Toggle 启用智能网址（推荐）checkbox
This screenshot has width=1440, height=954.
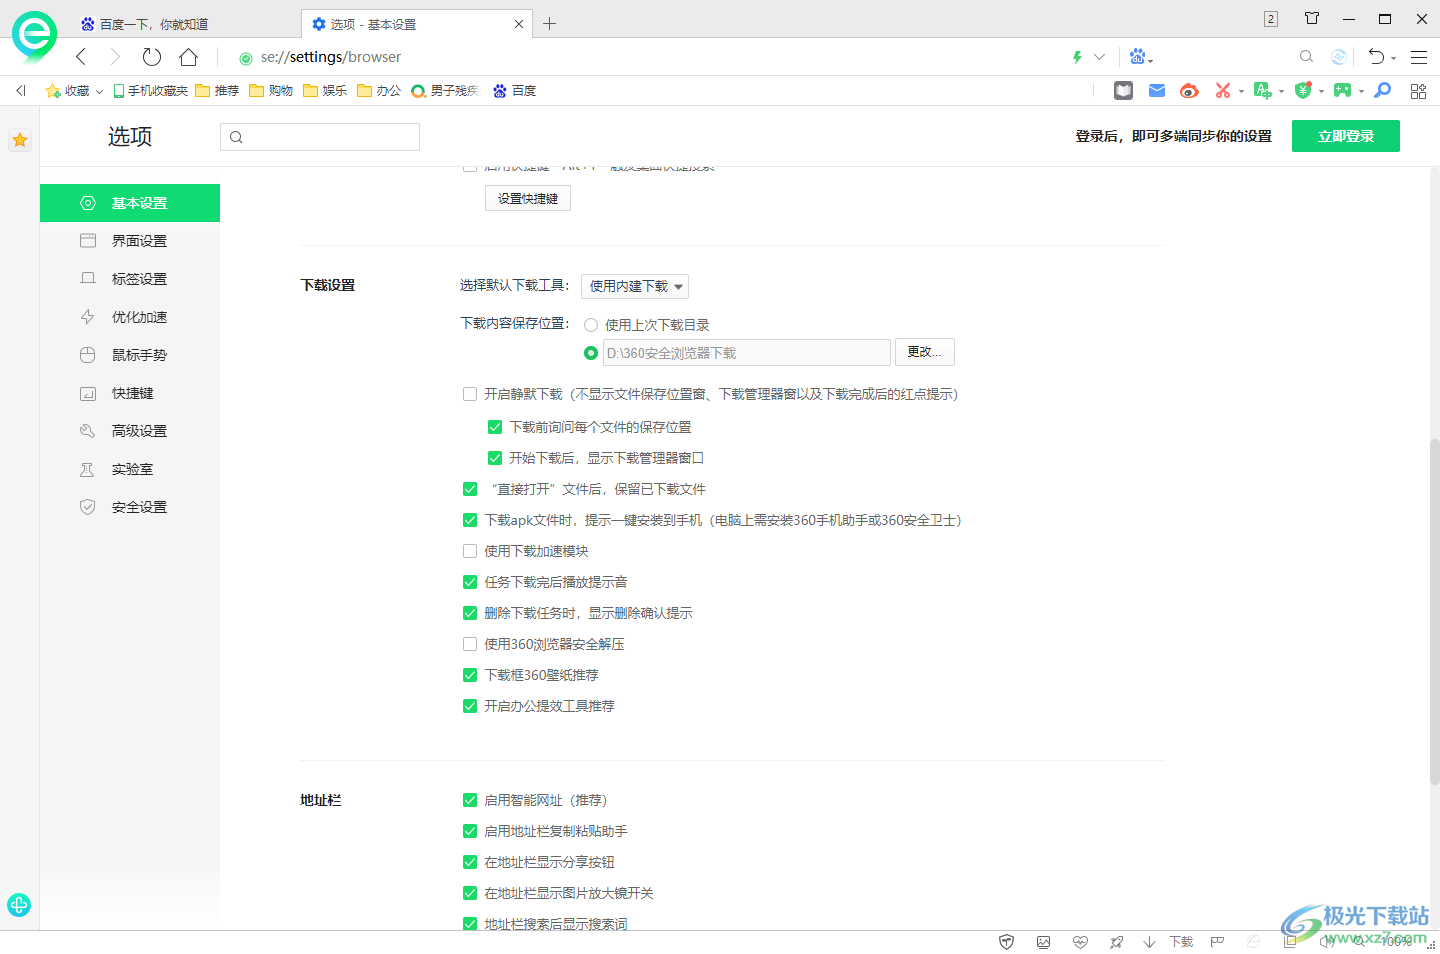[x=470, y=800]
